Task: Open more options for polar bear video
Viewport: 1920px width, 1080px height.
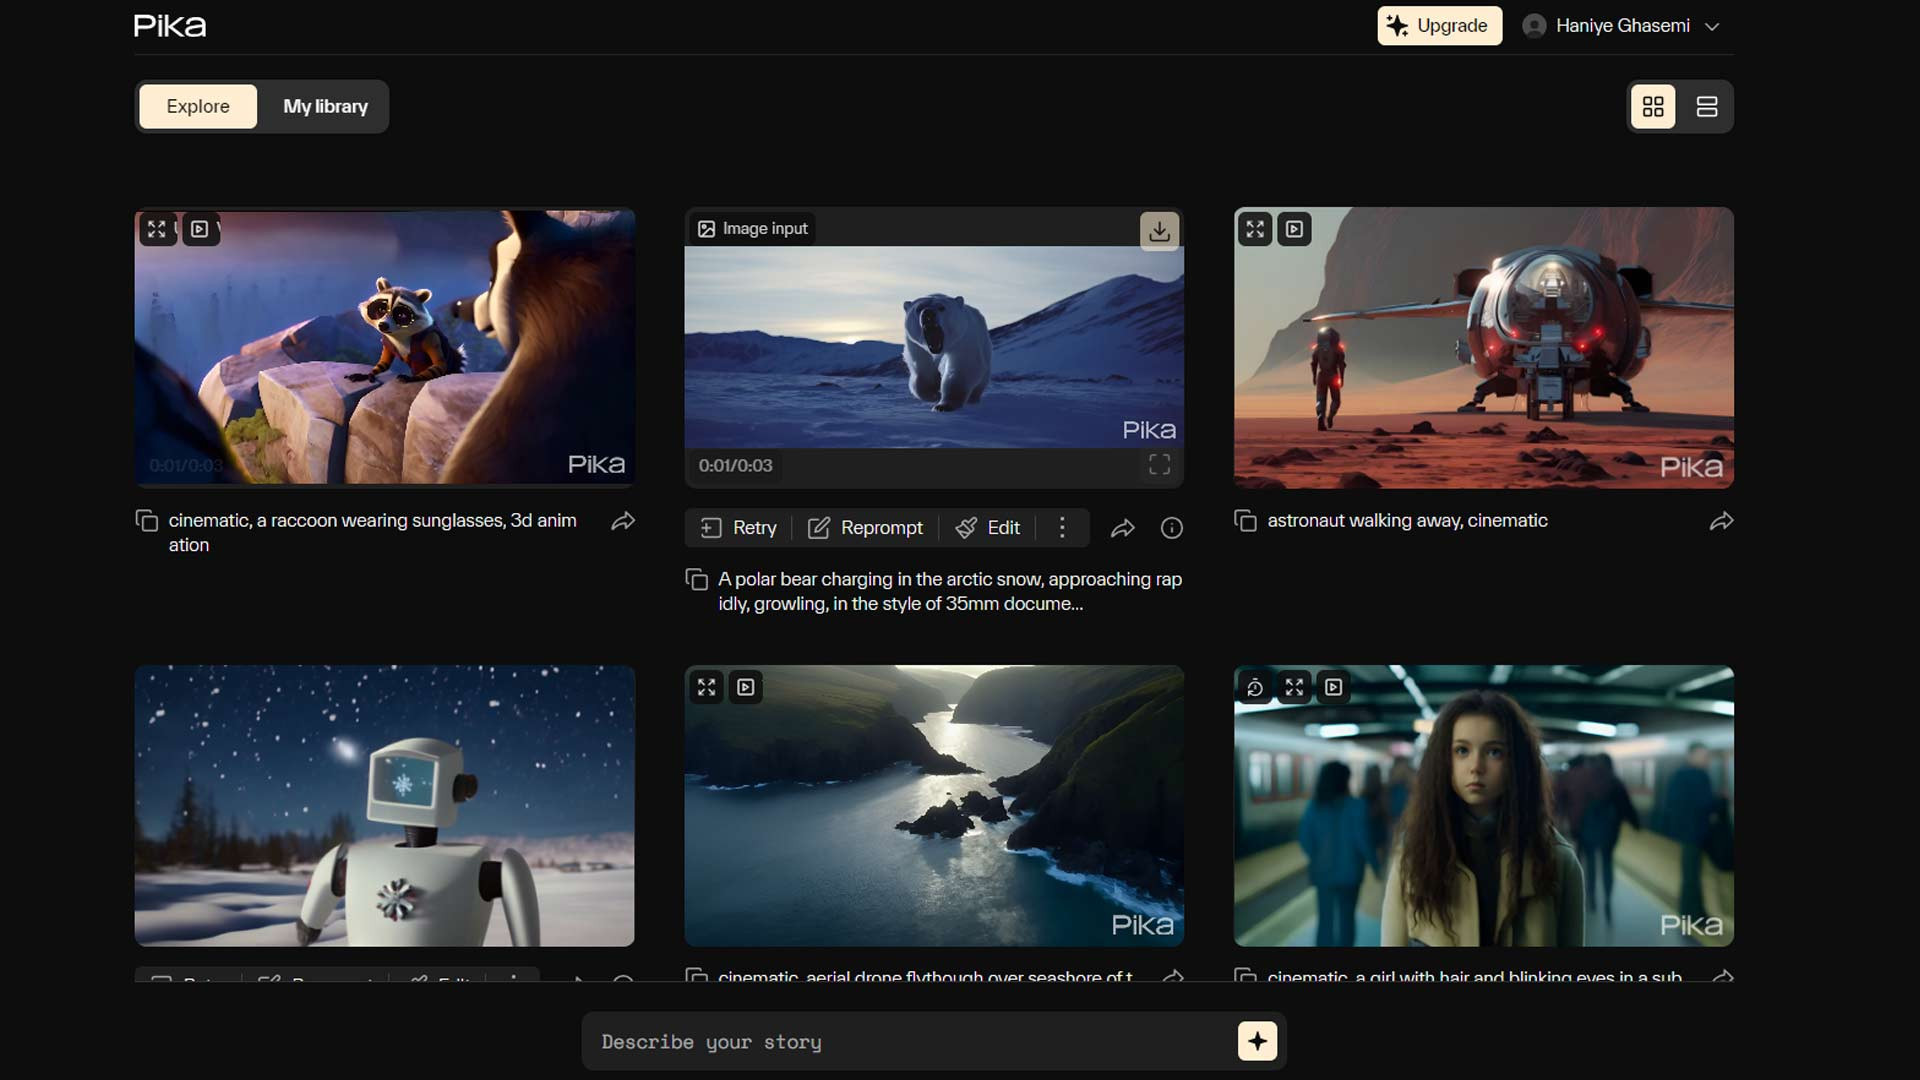Action: coord(1062,528)
